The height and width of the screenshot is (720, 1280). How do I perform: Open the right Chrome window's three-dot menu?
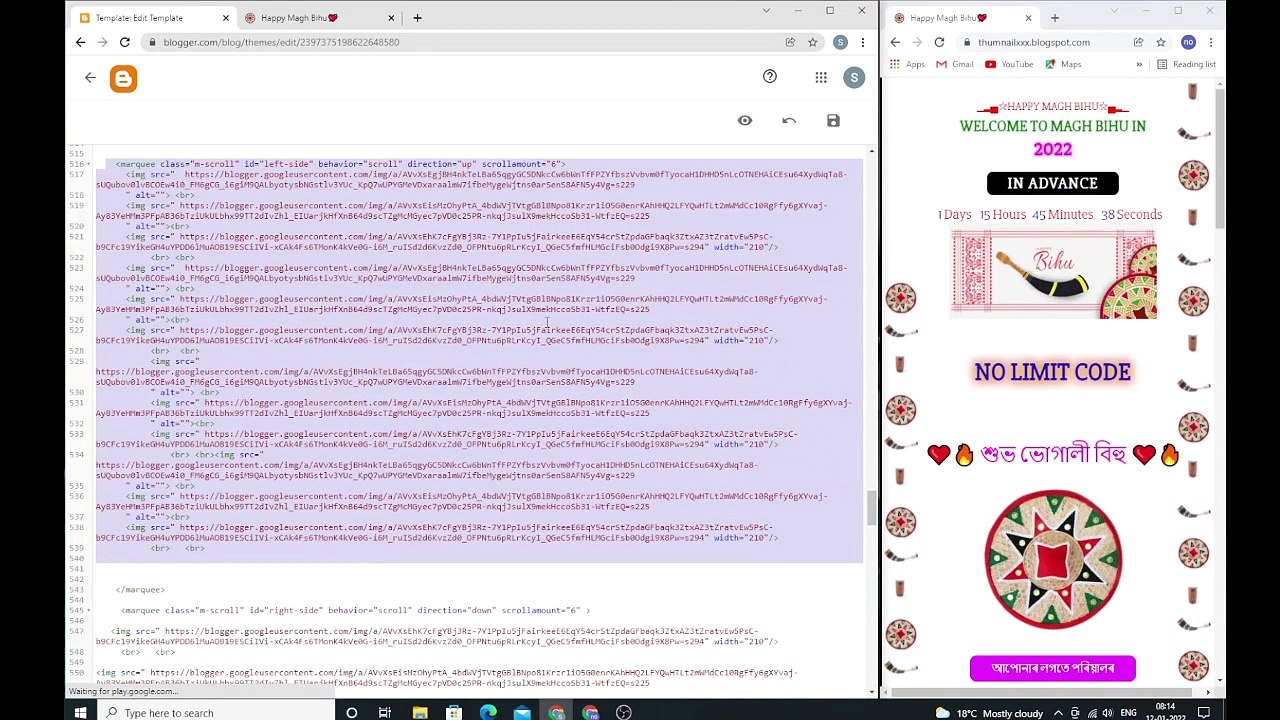[x=1211, y=42]
